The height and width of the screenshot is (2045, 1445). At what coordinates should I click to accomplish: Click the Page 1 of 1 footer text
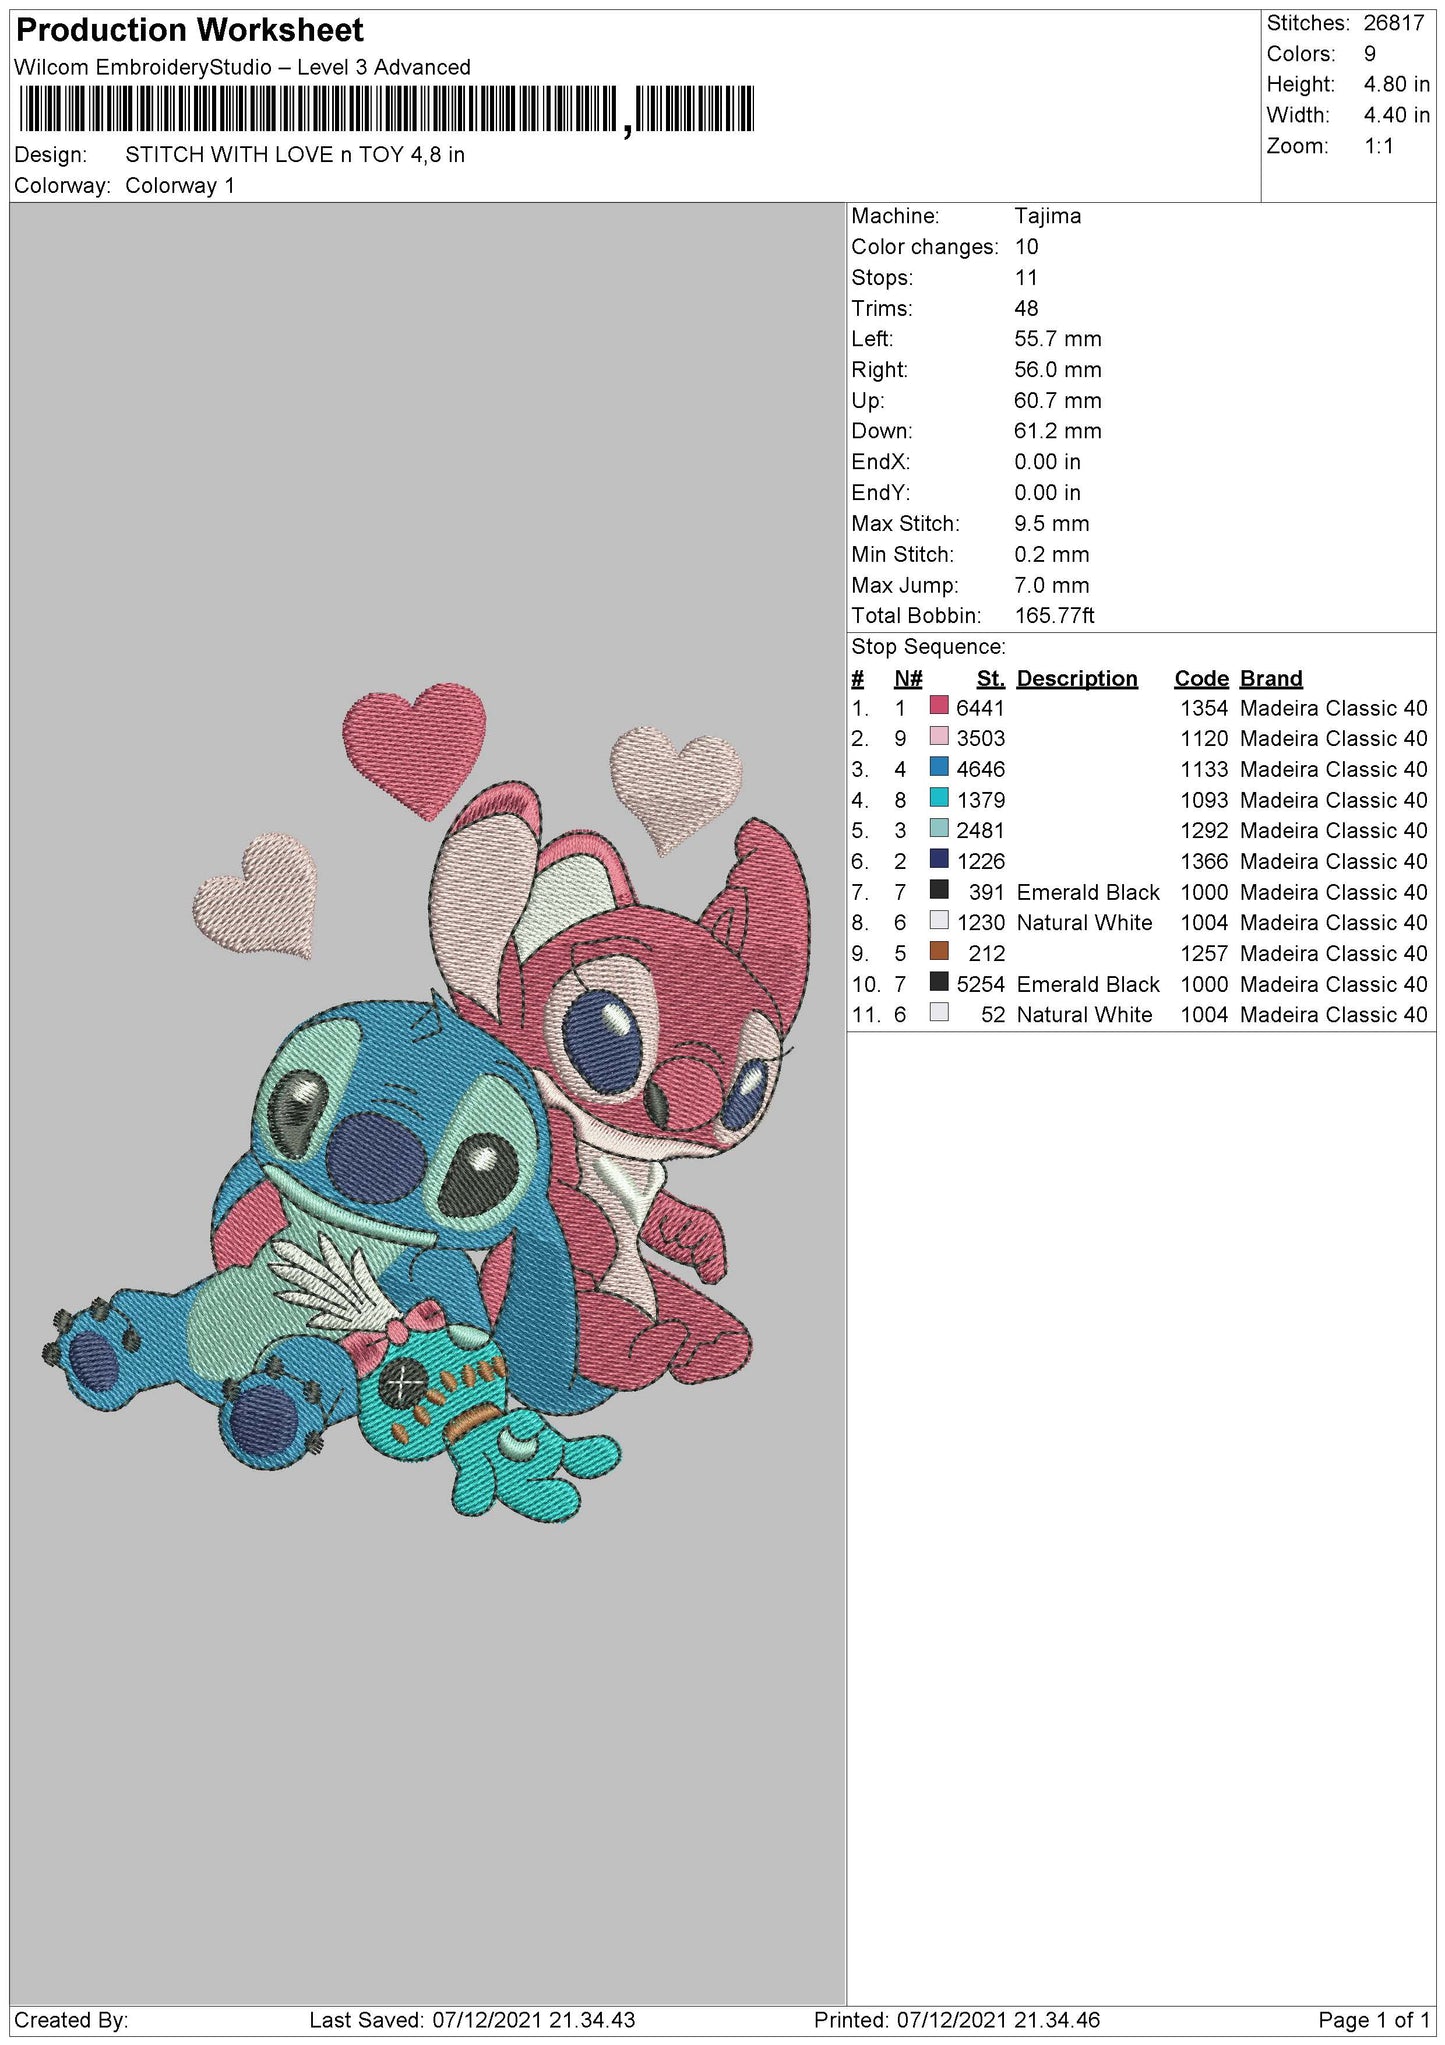(x=1373, y=2020)
